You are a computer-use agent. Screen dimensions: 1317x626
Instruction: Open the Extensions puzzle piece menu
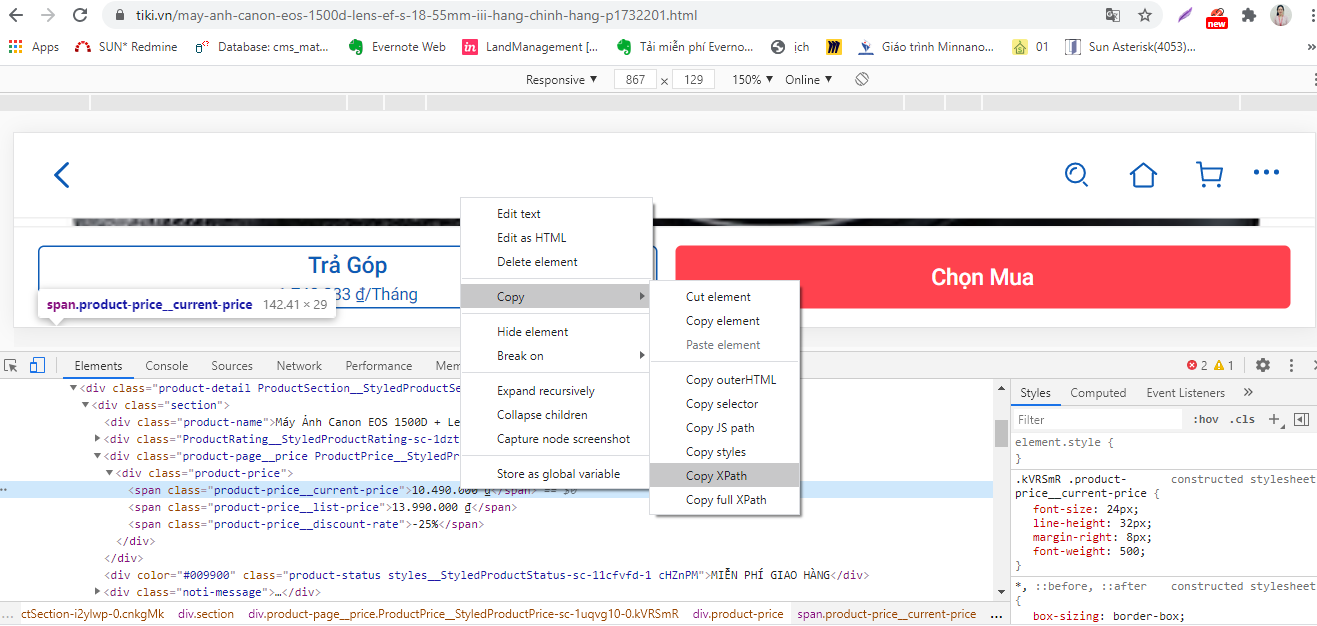tap(1249, 15)
